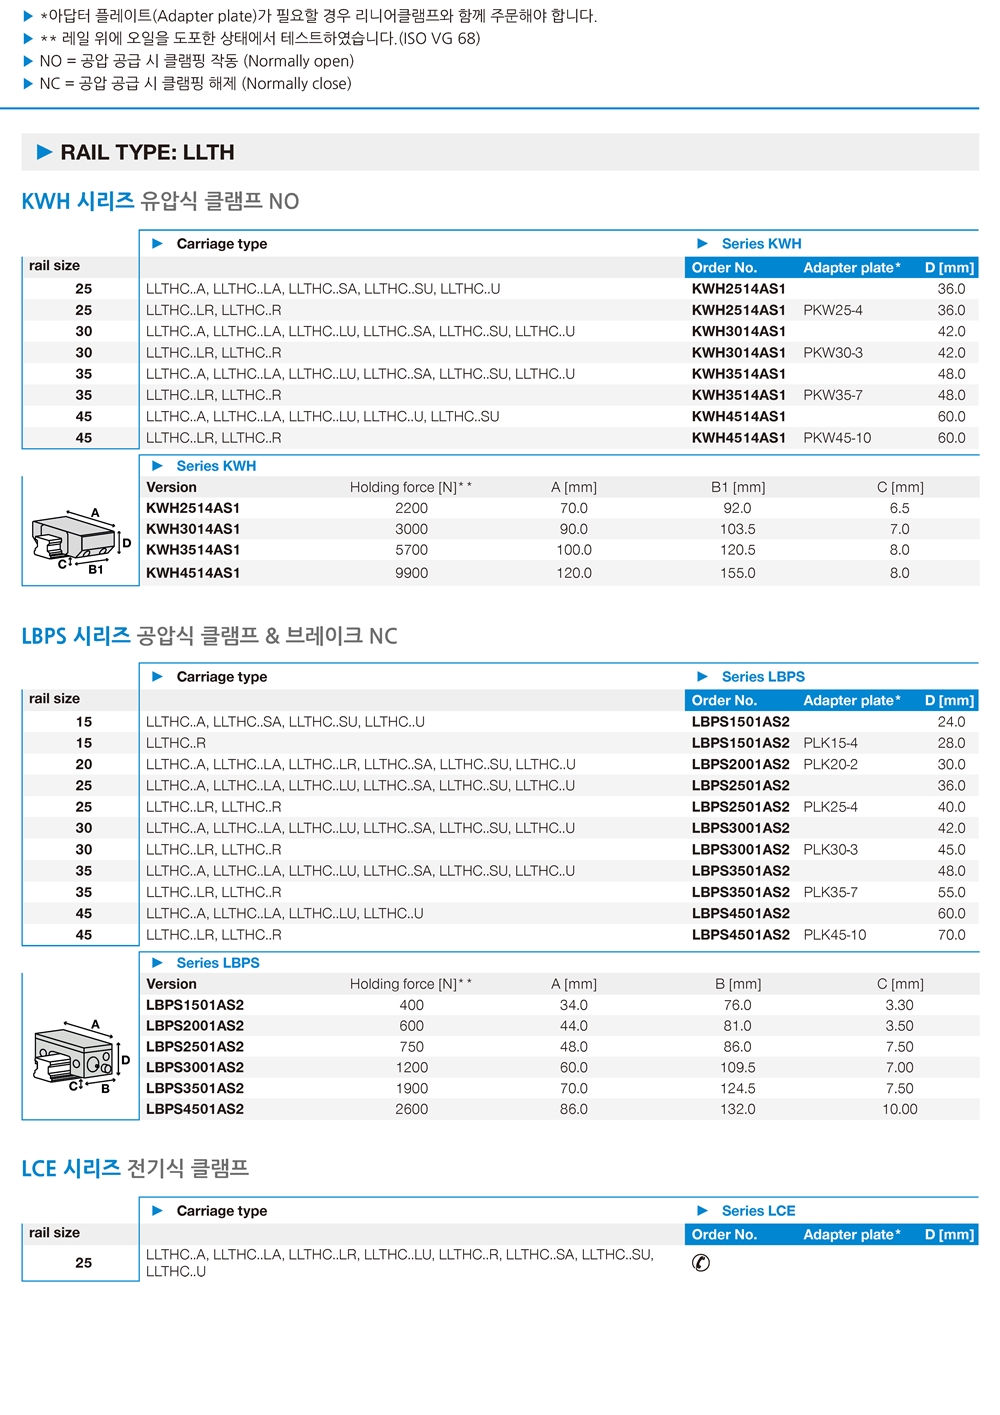The width and height of the screenshot is (1000, 1415).
Task: Click the LLTHC..R carriage type for rail 15
Action: 176,743
